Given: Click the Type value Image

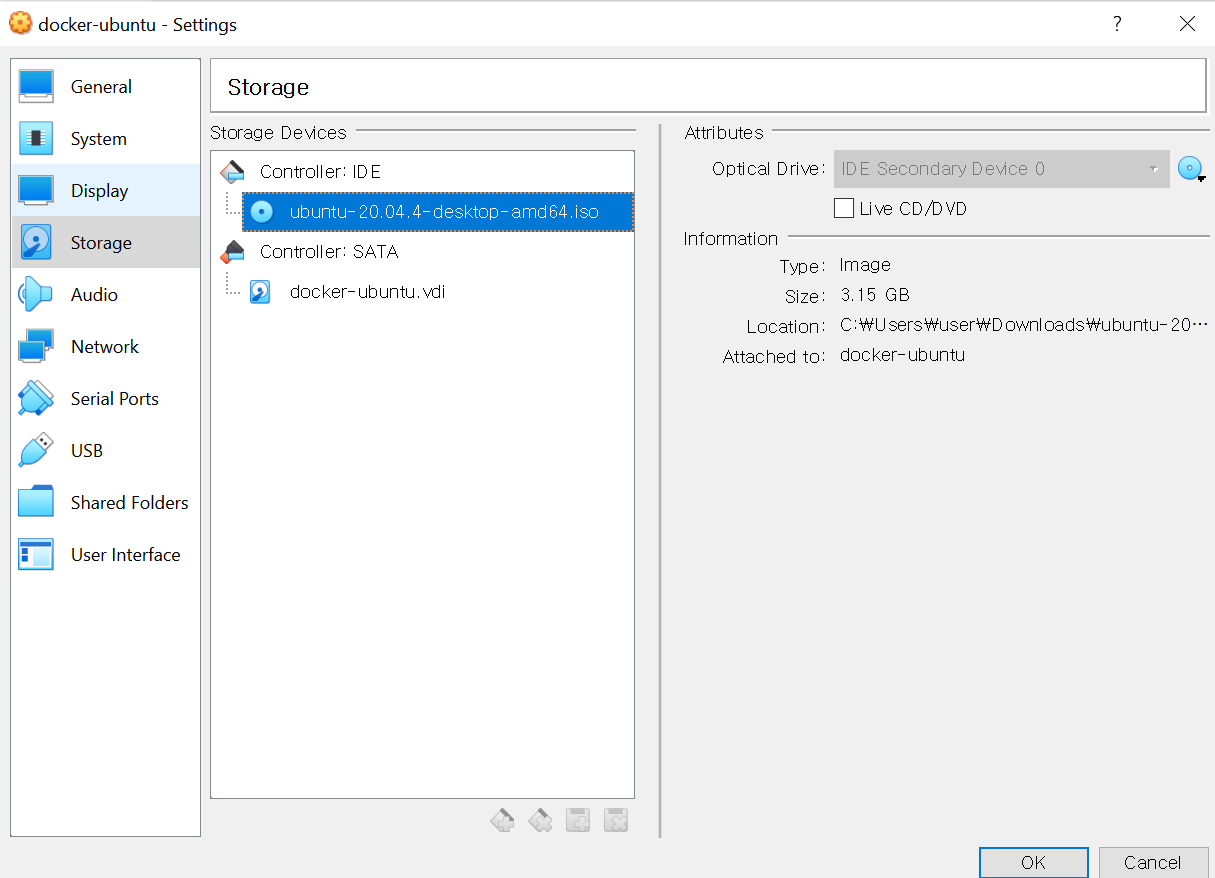Looking at the screenshot, I should [x=865, y=265].
